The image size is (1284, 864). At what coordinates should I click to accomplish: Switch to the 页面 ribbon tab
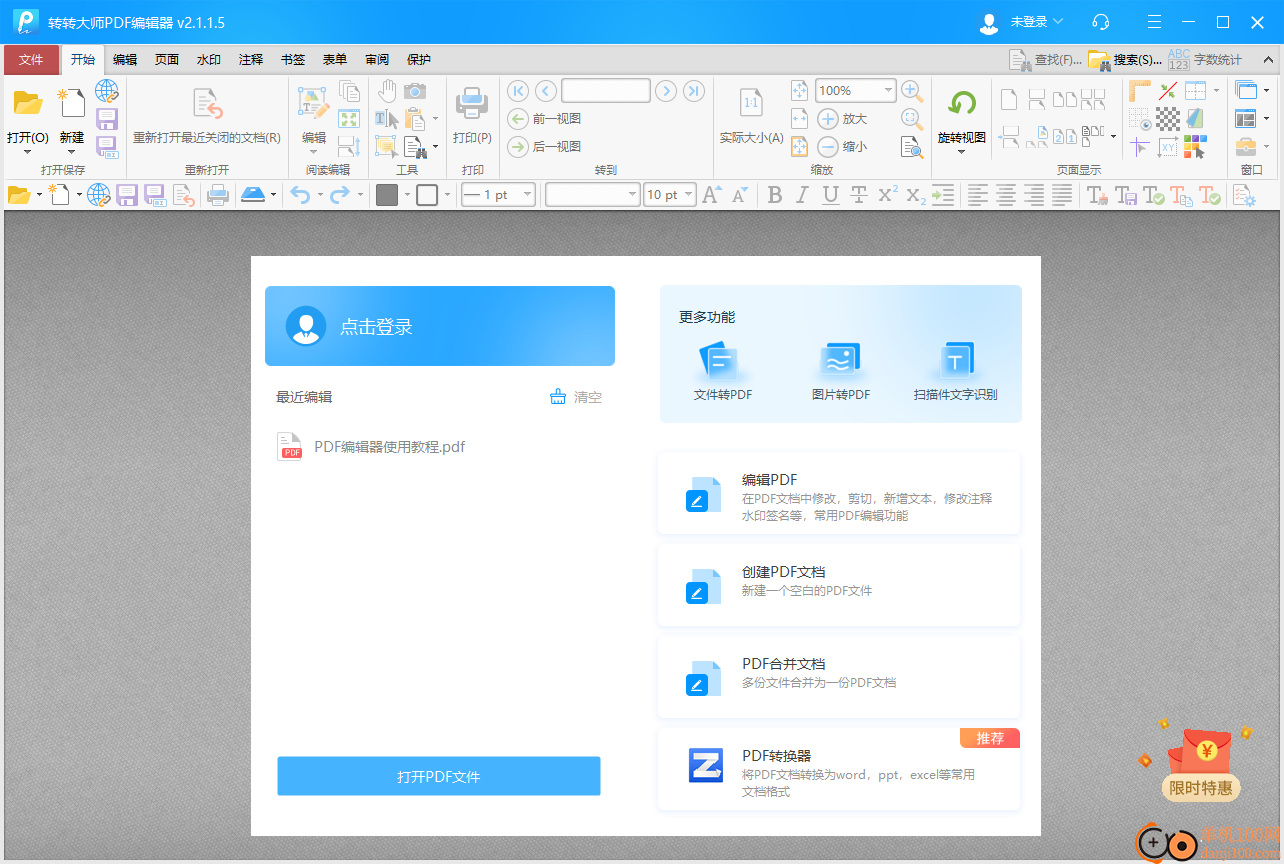coord(167,59)
